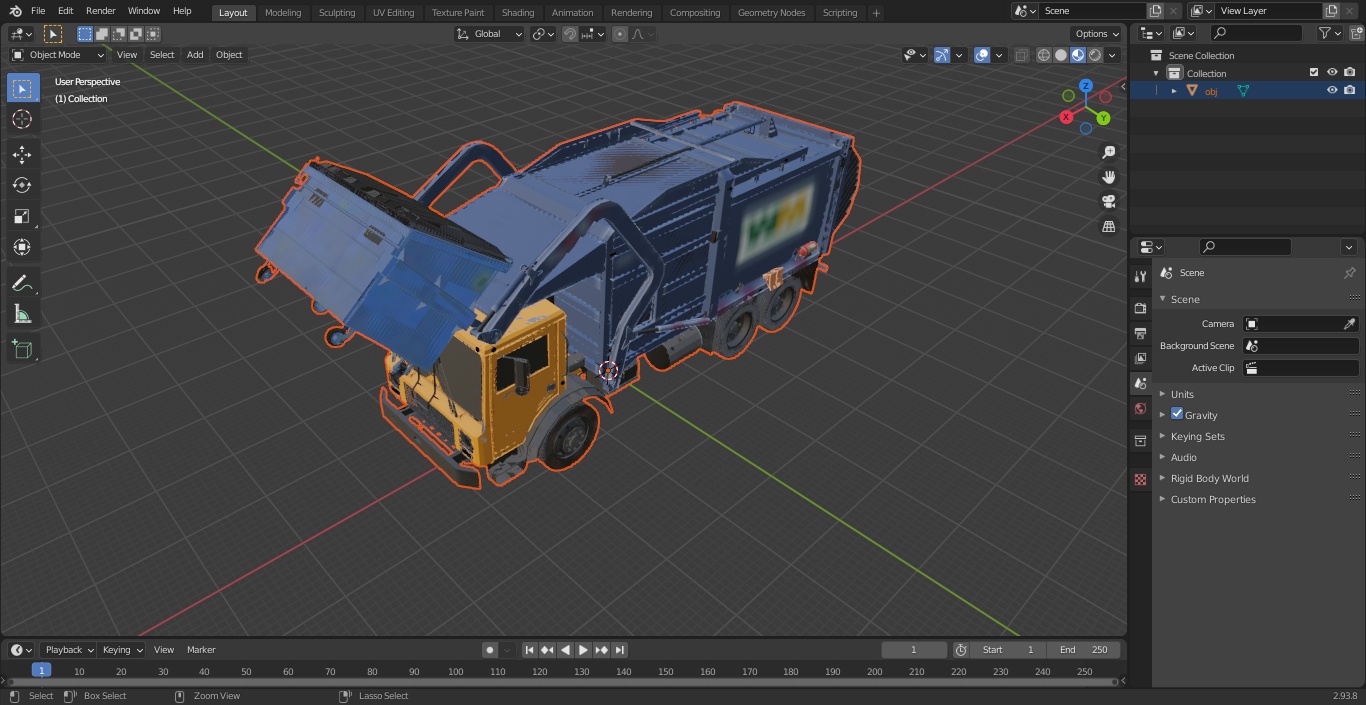Image resolution: width=1366 pixels, height=705 pixels.
Task: Open the World properties tab
Action: (1140, 408)
